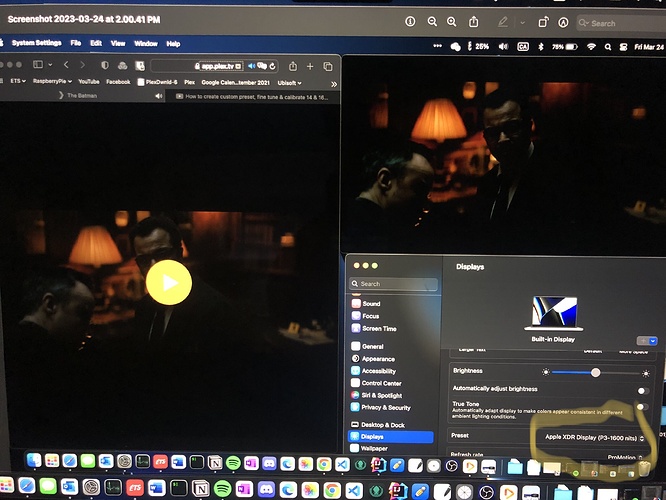Reload the app.plex.tv page
Screen dimensions: 666x500
click(x=272, y=66)
